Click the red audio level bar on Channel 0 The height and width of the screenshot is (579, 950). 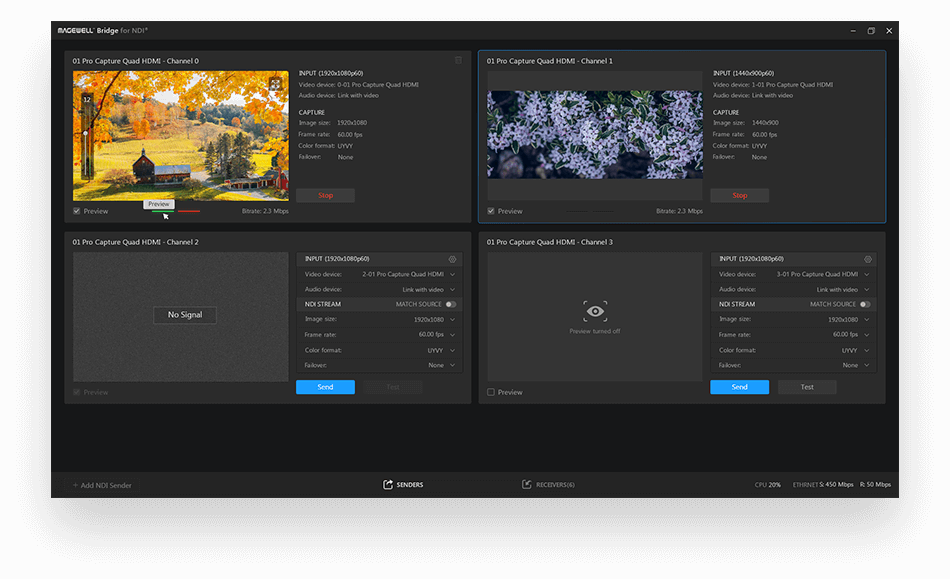coord(189,211)
